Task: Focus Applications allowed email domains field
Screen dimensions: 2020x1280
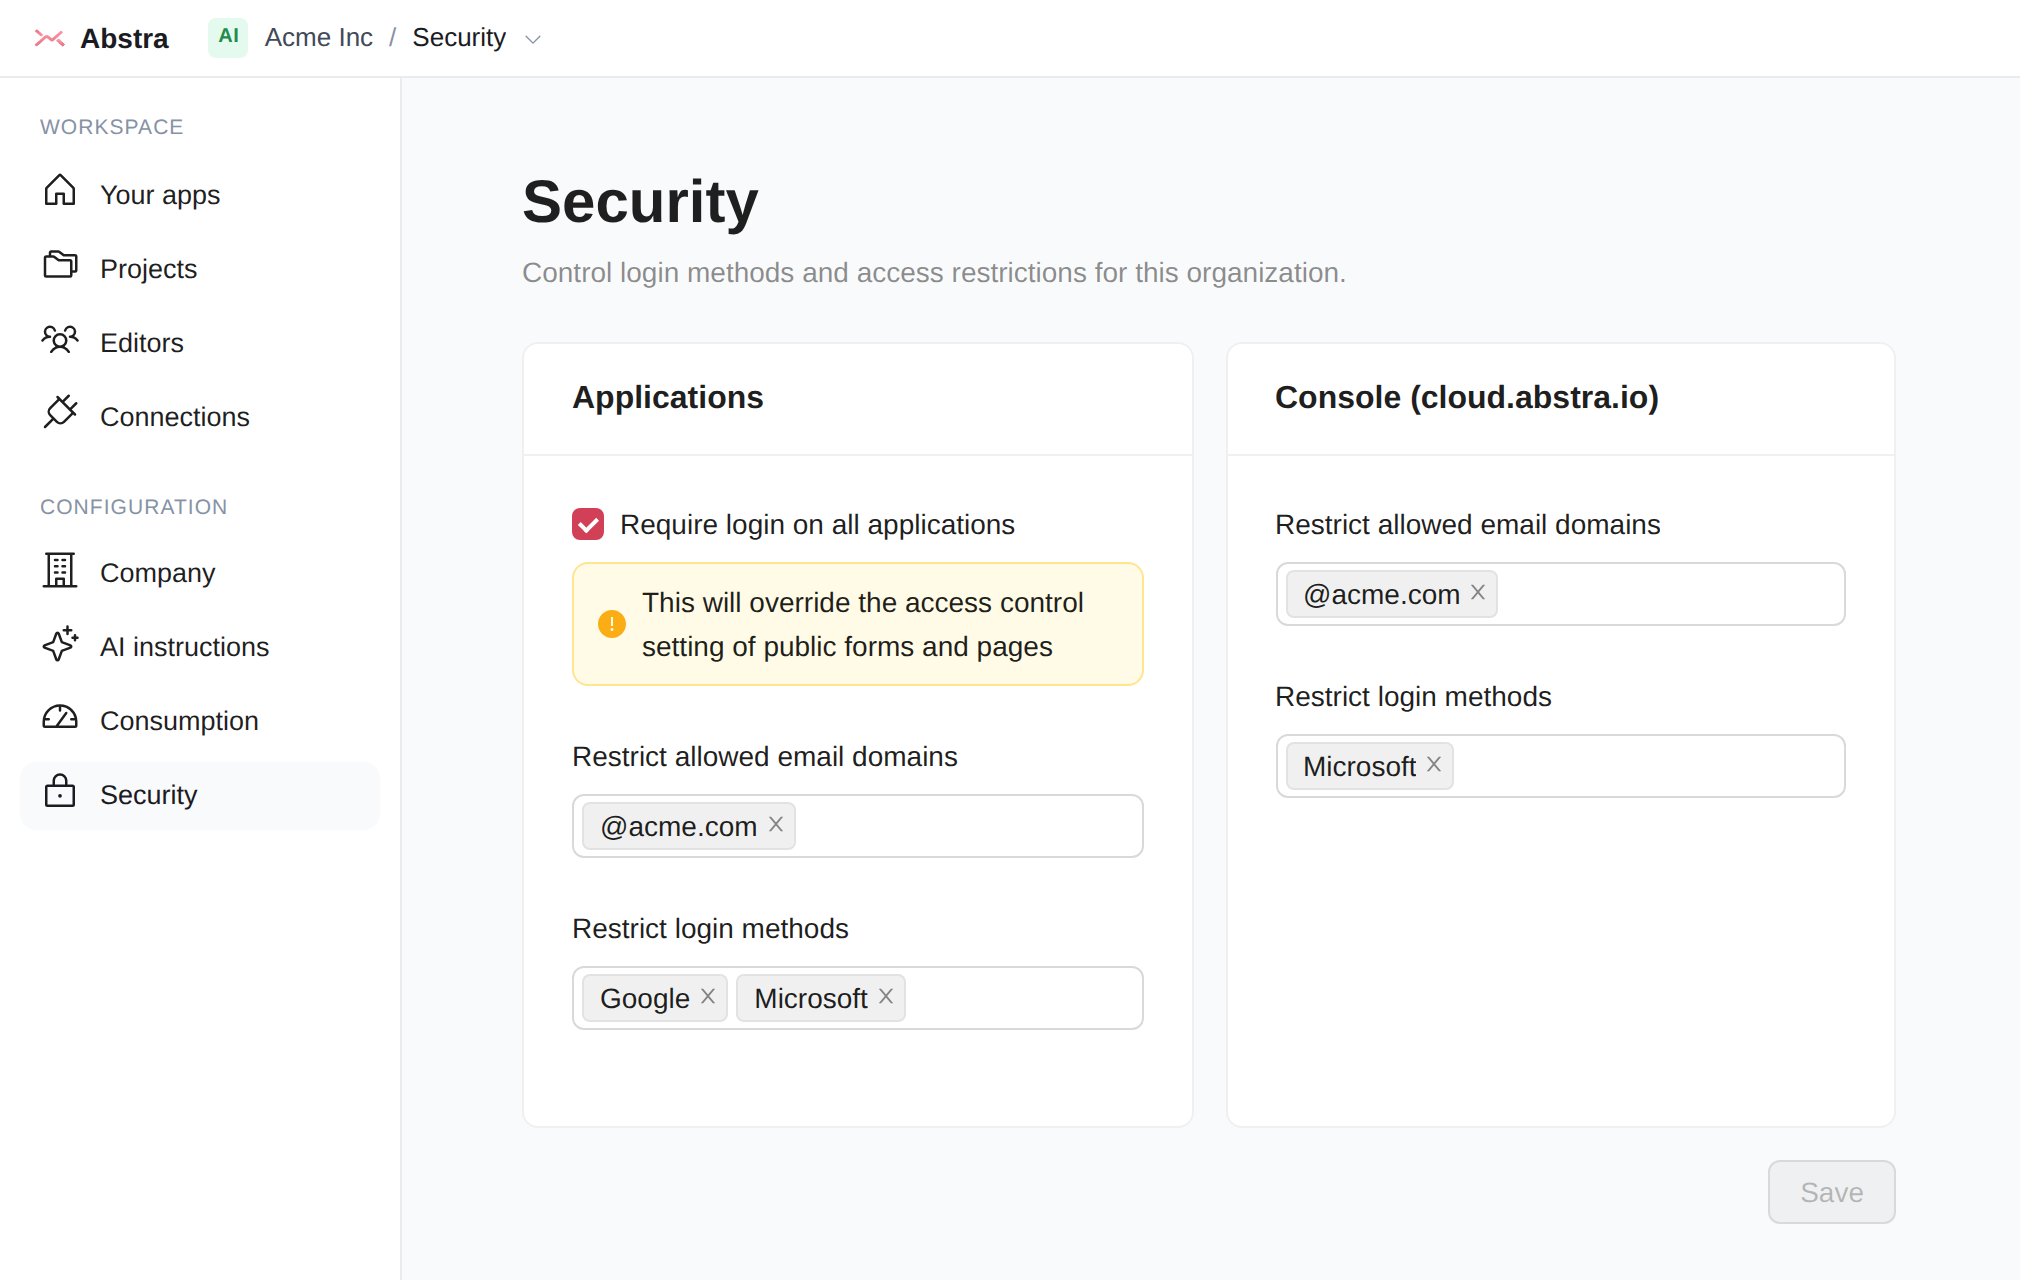Action: 858,826
